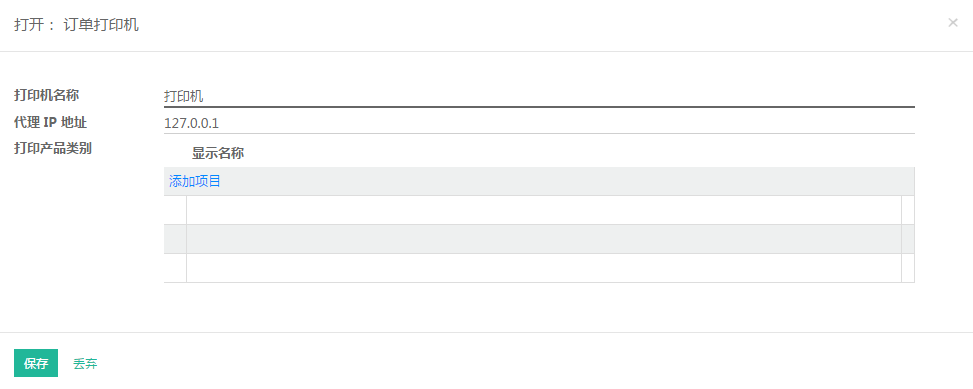This screenshot has height=389, width=973.
Task: Click the narrow right cell of the first empty row
Action: tap(908, 210)
